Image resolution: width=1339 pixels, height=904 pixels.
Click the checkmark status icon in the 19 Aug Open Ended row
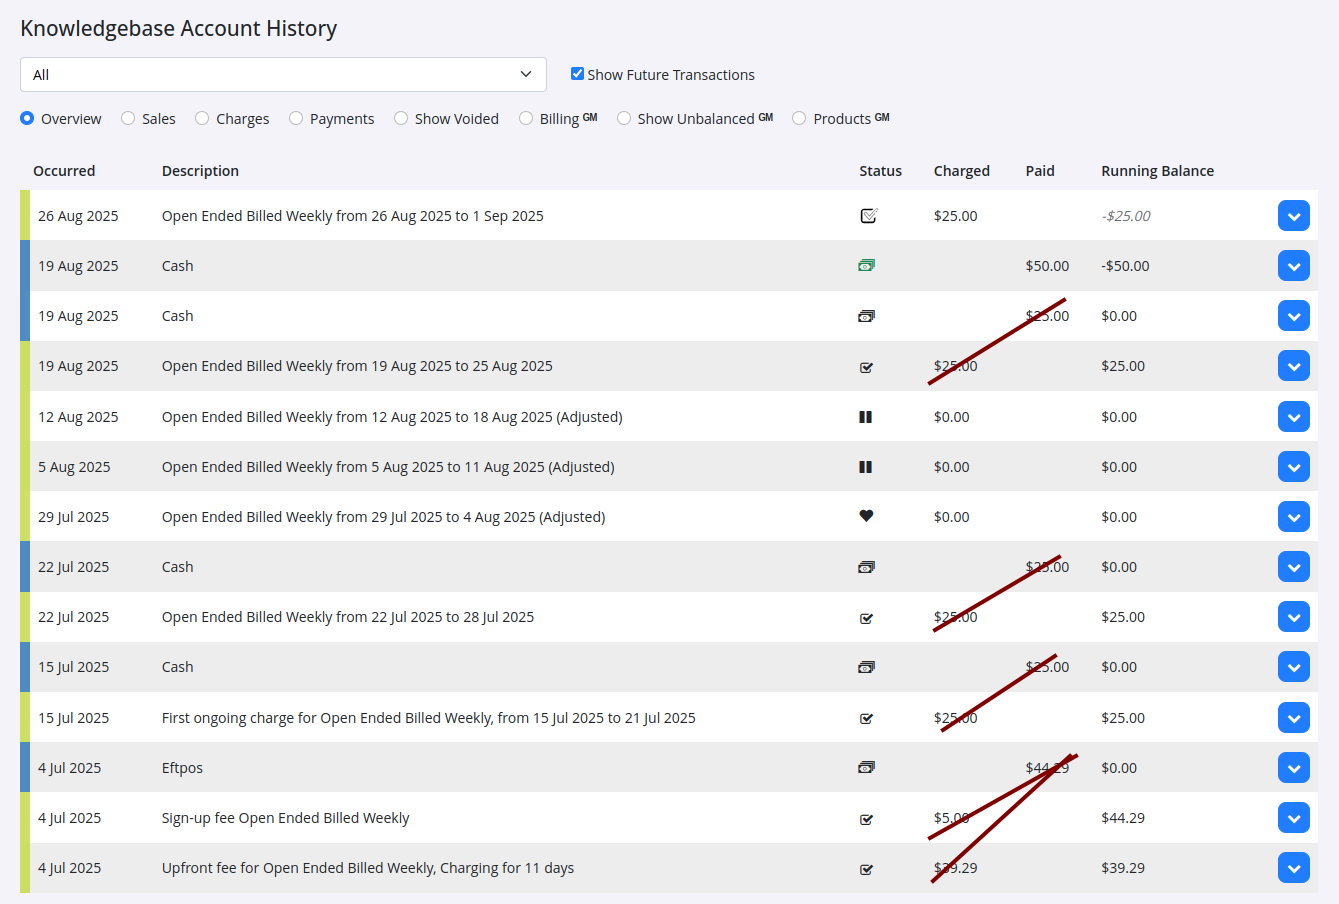point(866,366)
